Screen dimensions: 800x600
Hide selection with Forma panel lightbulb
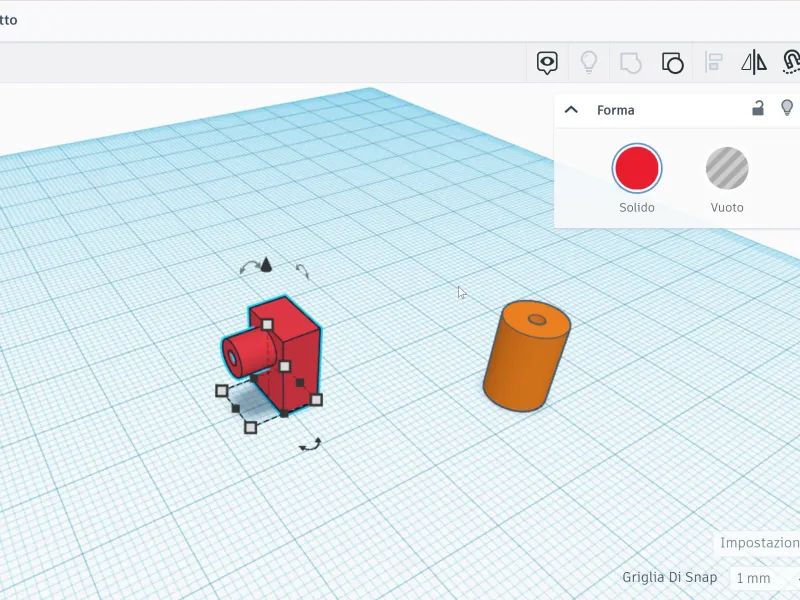coord(787,108)
